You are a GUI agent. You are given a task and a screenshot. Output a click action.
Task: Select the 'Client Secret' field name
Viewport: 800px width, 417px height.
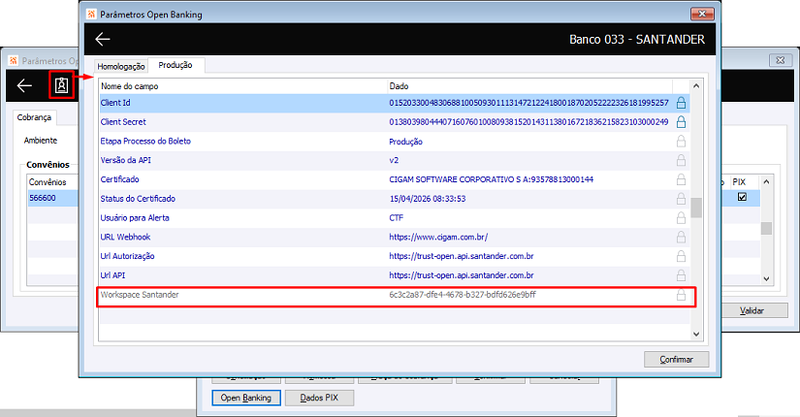(123, 122)
